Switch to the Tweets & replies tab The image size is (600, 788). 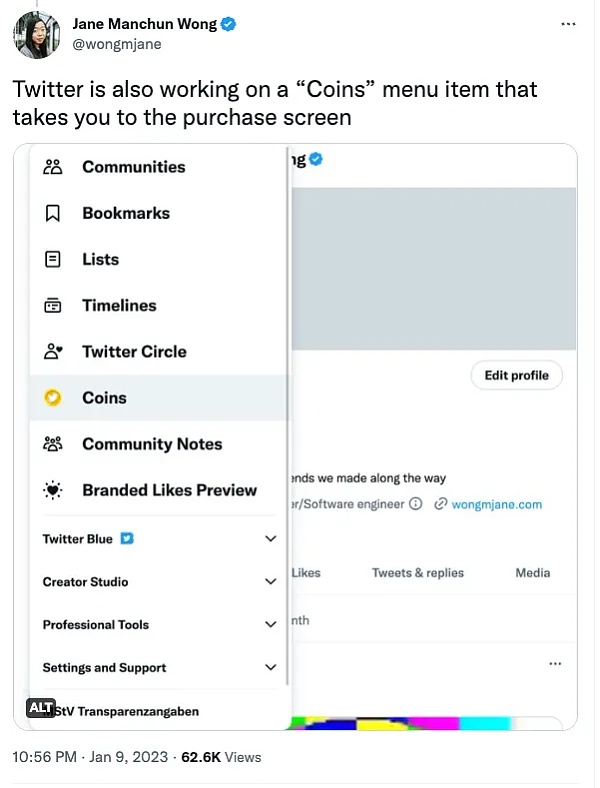coord(418,573)
